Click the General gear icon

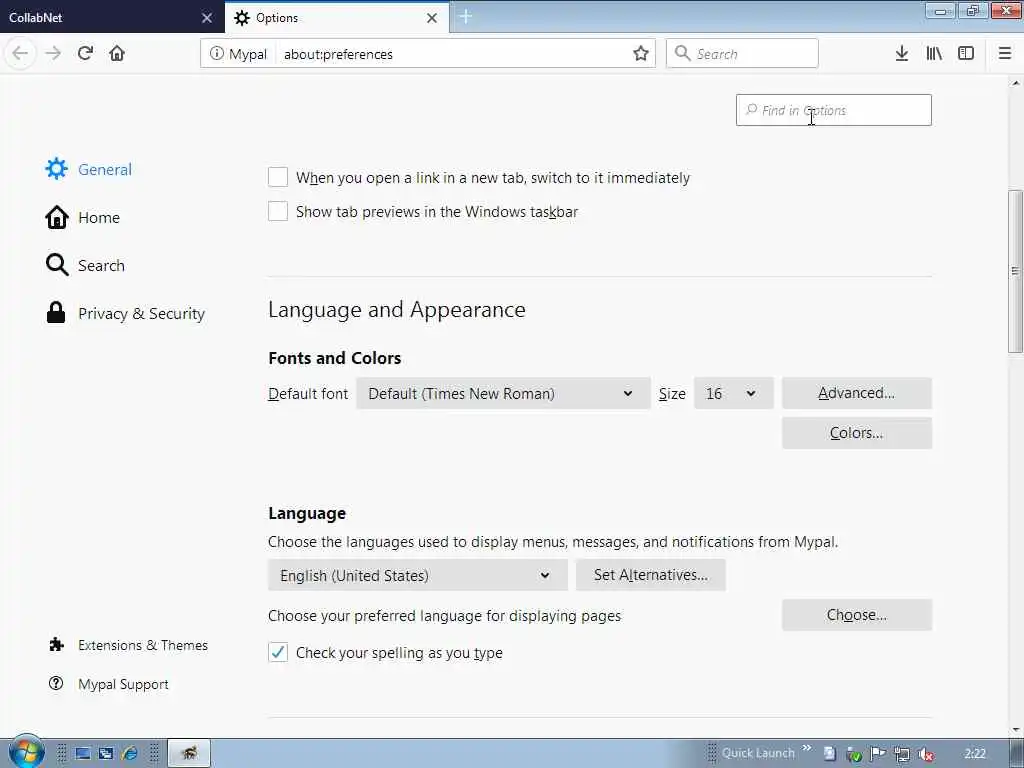(56, 169)
